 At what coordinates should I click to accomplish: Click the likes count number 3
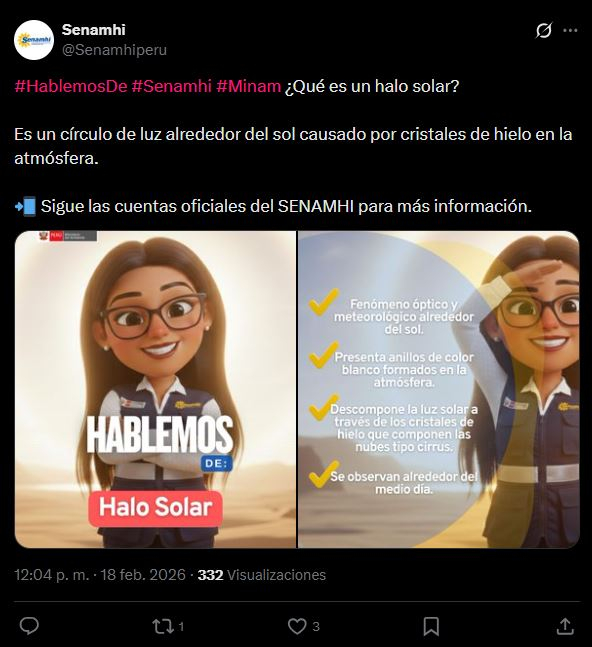316,627
